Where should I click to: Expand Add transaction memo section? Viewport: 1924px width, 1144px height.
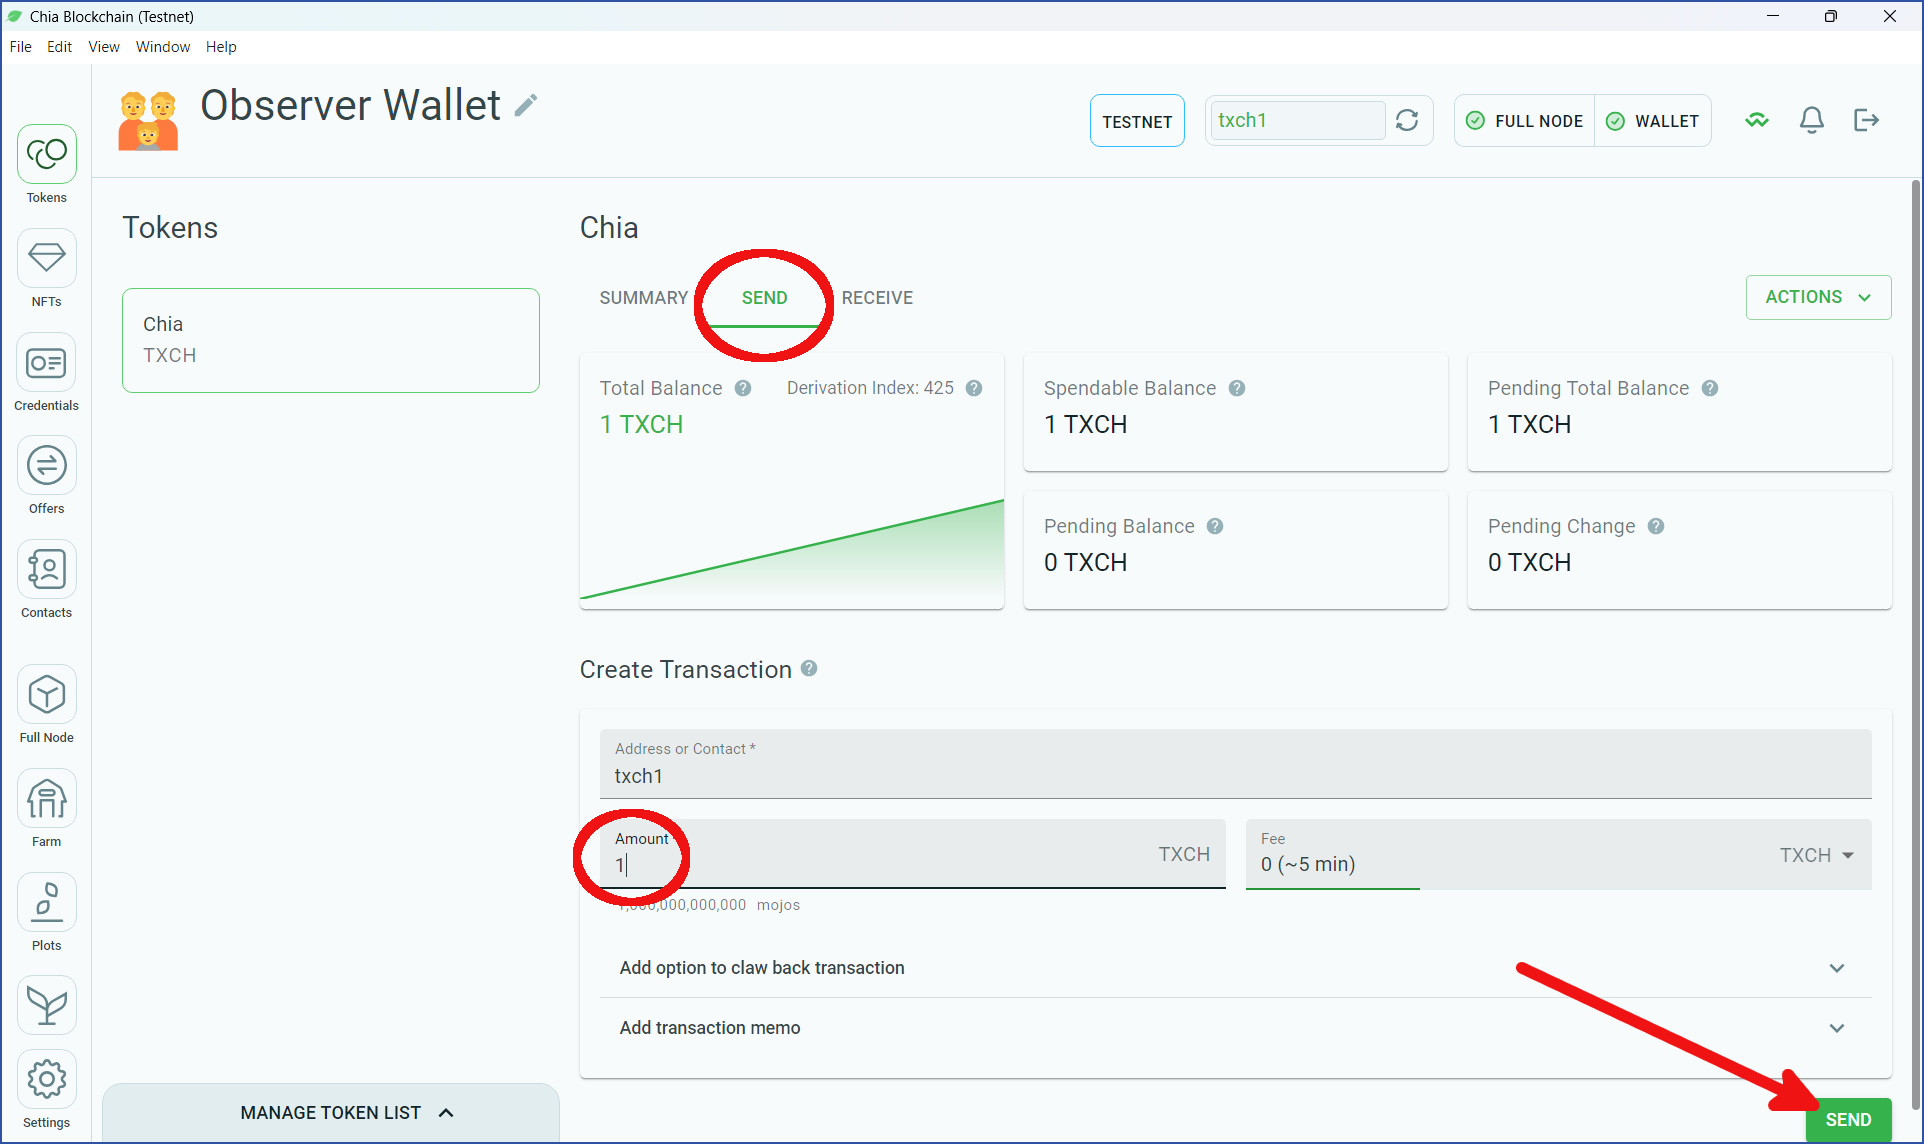coord(1235,1028)
